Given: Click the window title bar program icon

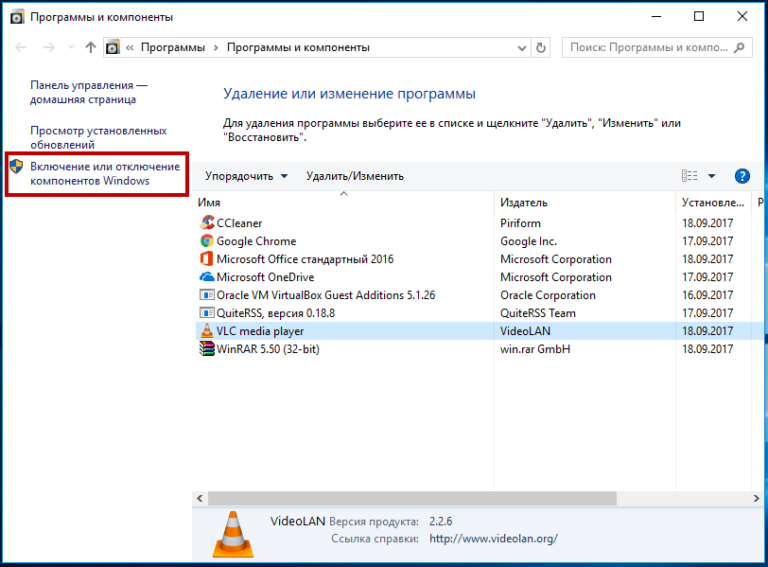Looking at the screenshot, I should pos(17,17).
